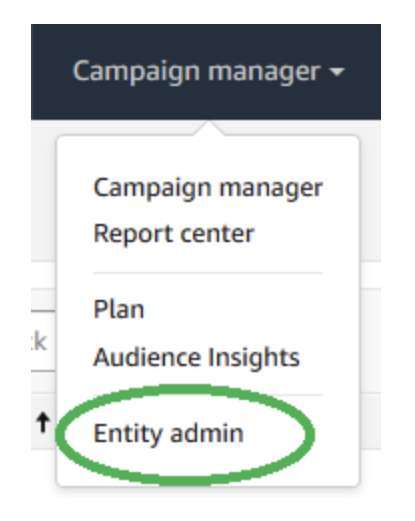
Task: Click the caret arrow beside Campaign manager header
Action: point(337,72)
